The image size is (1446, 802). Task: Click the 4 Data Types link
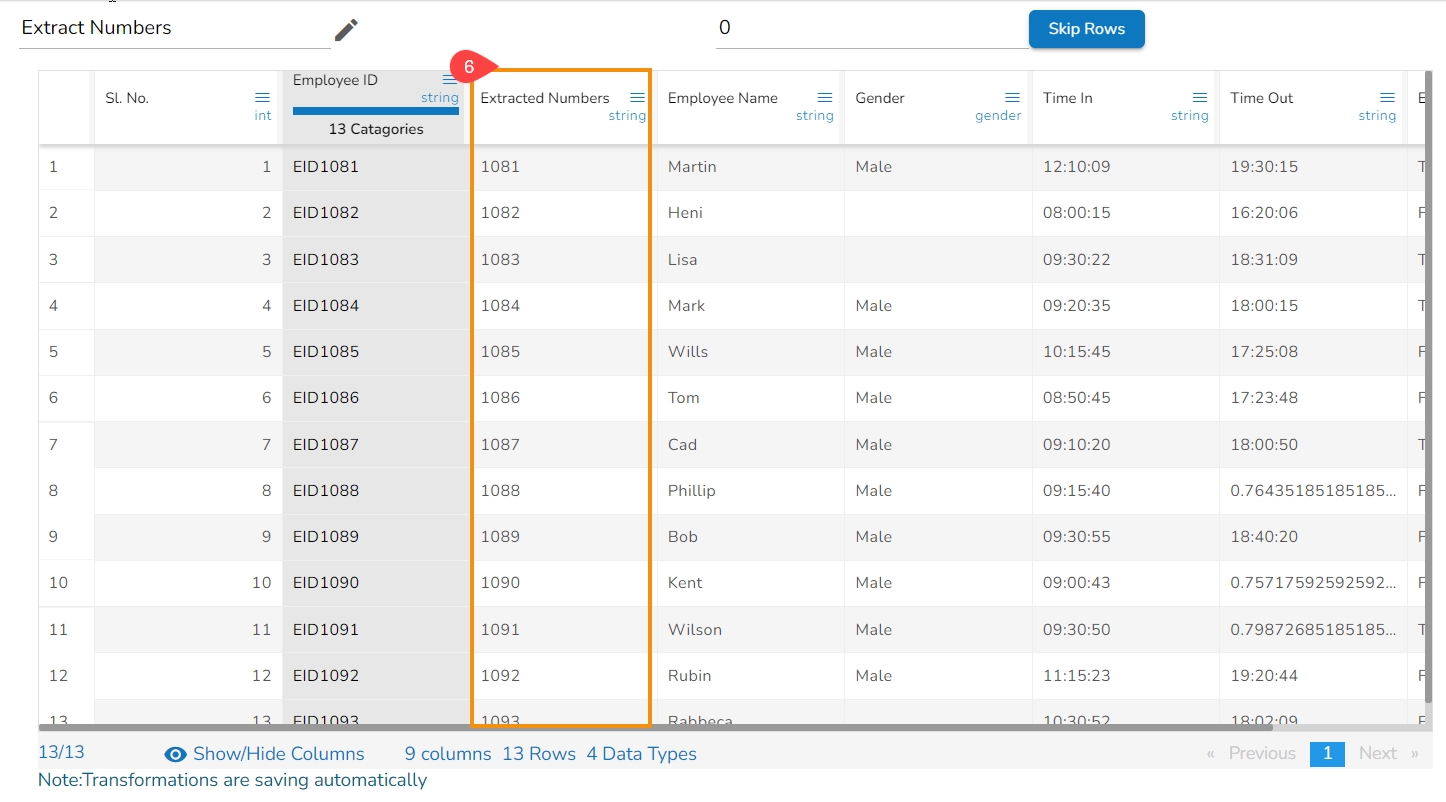tap(641, 754)
